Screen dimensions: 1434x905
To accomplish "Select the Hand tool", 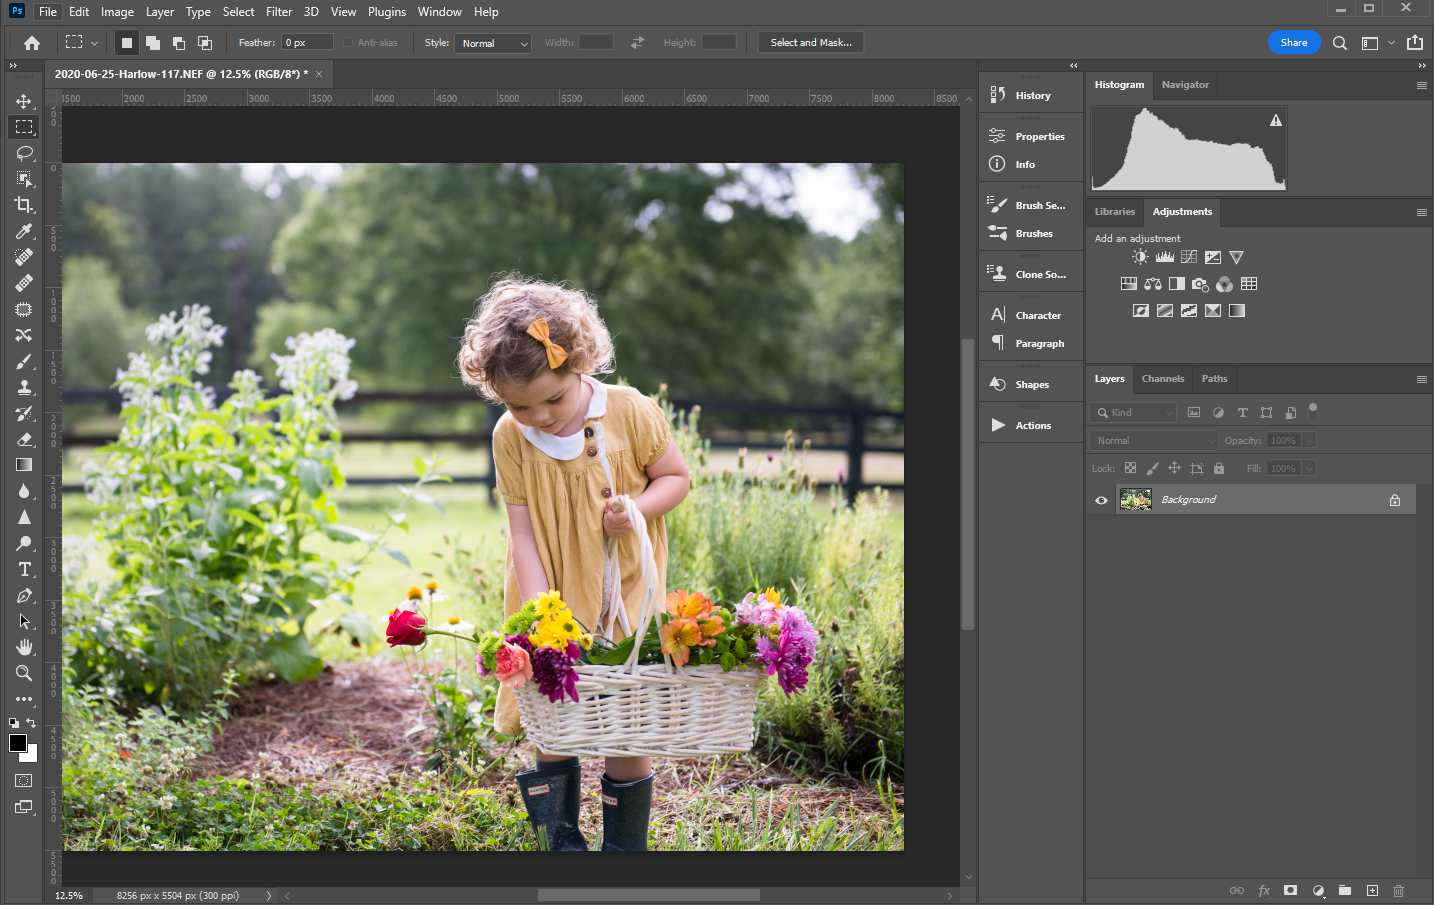I will point(24,647).
